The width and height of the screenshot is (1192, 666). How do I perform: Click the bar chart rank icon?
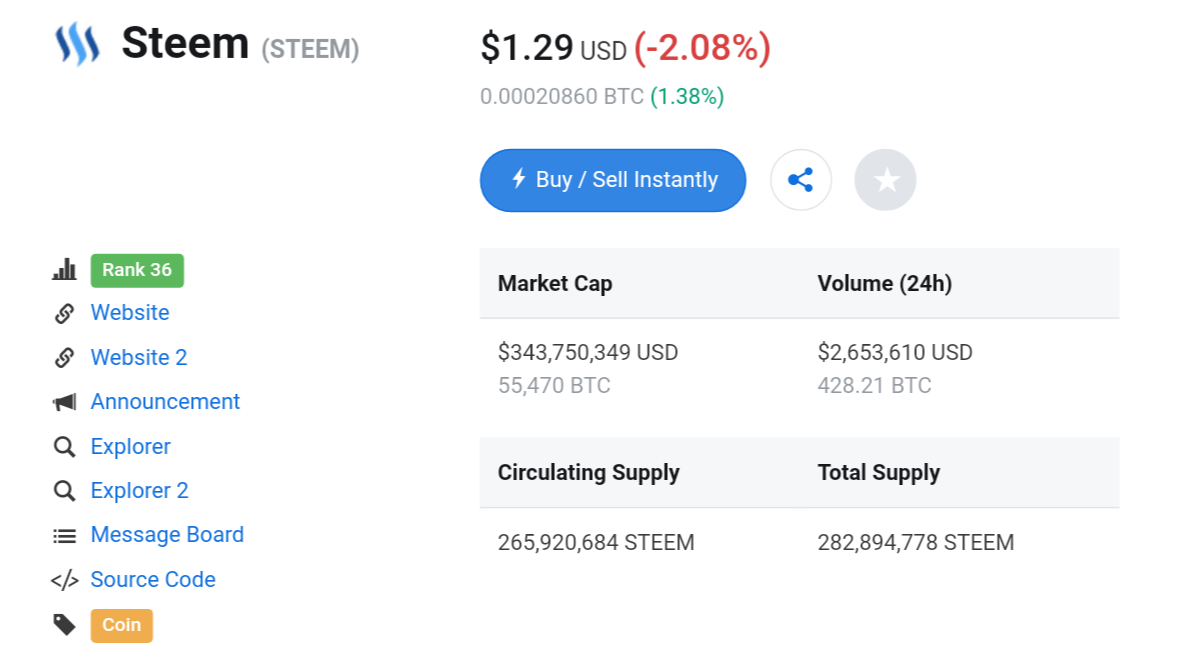pos(64,270)
